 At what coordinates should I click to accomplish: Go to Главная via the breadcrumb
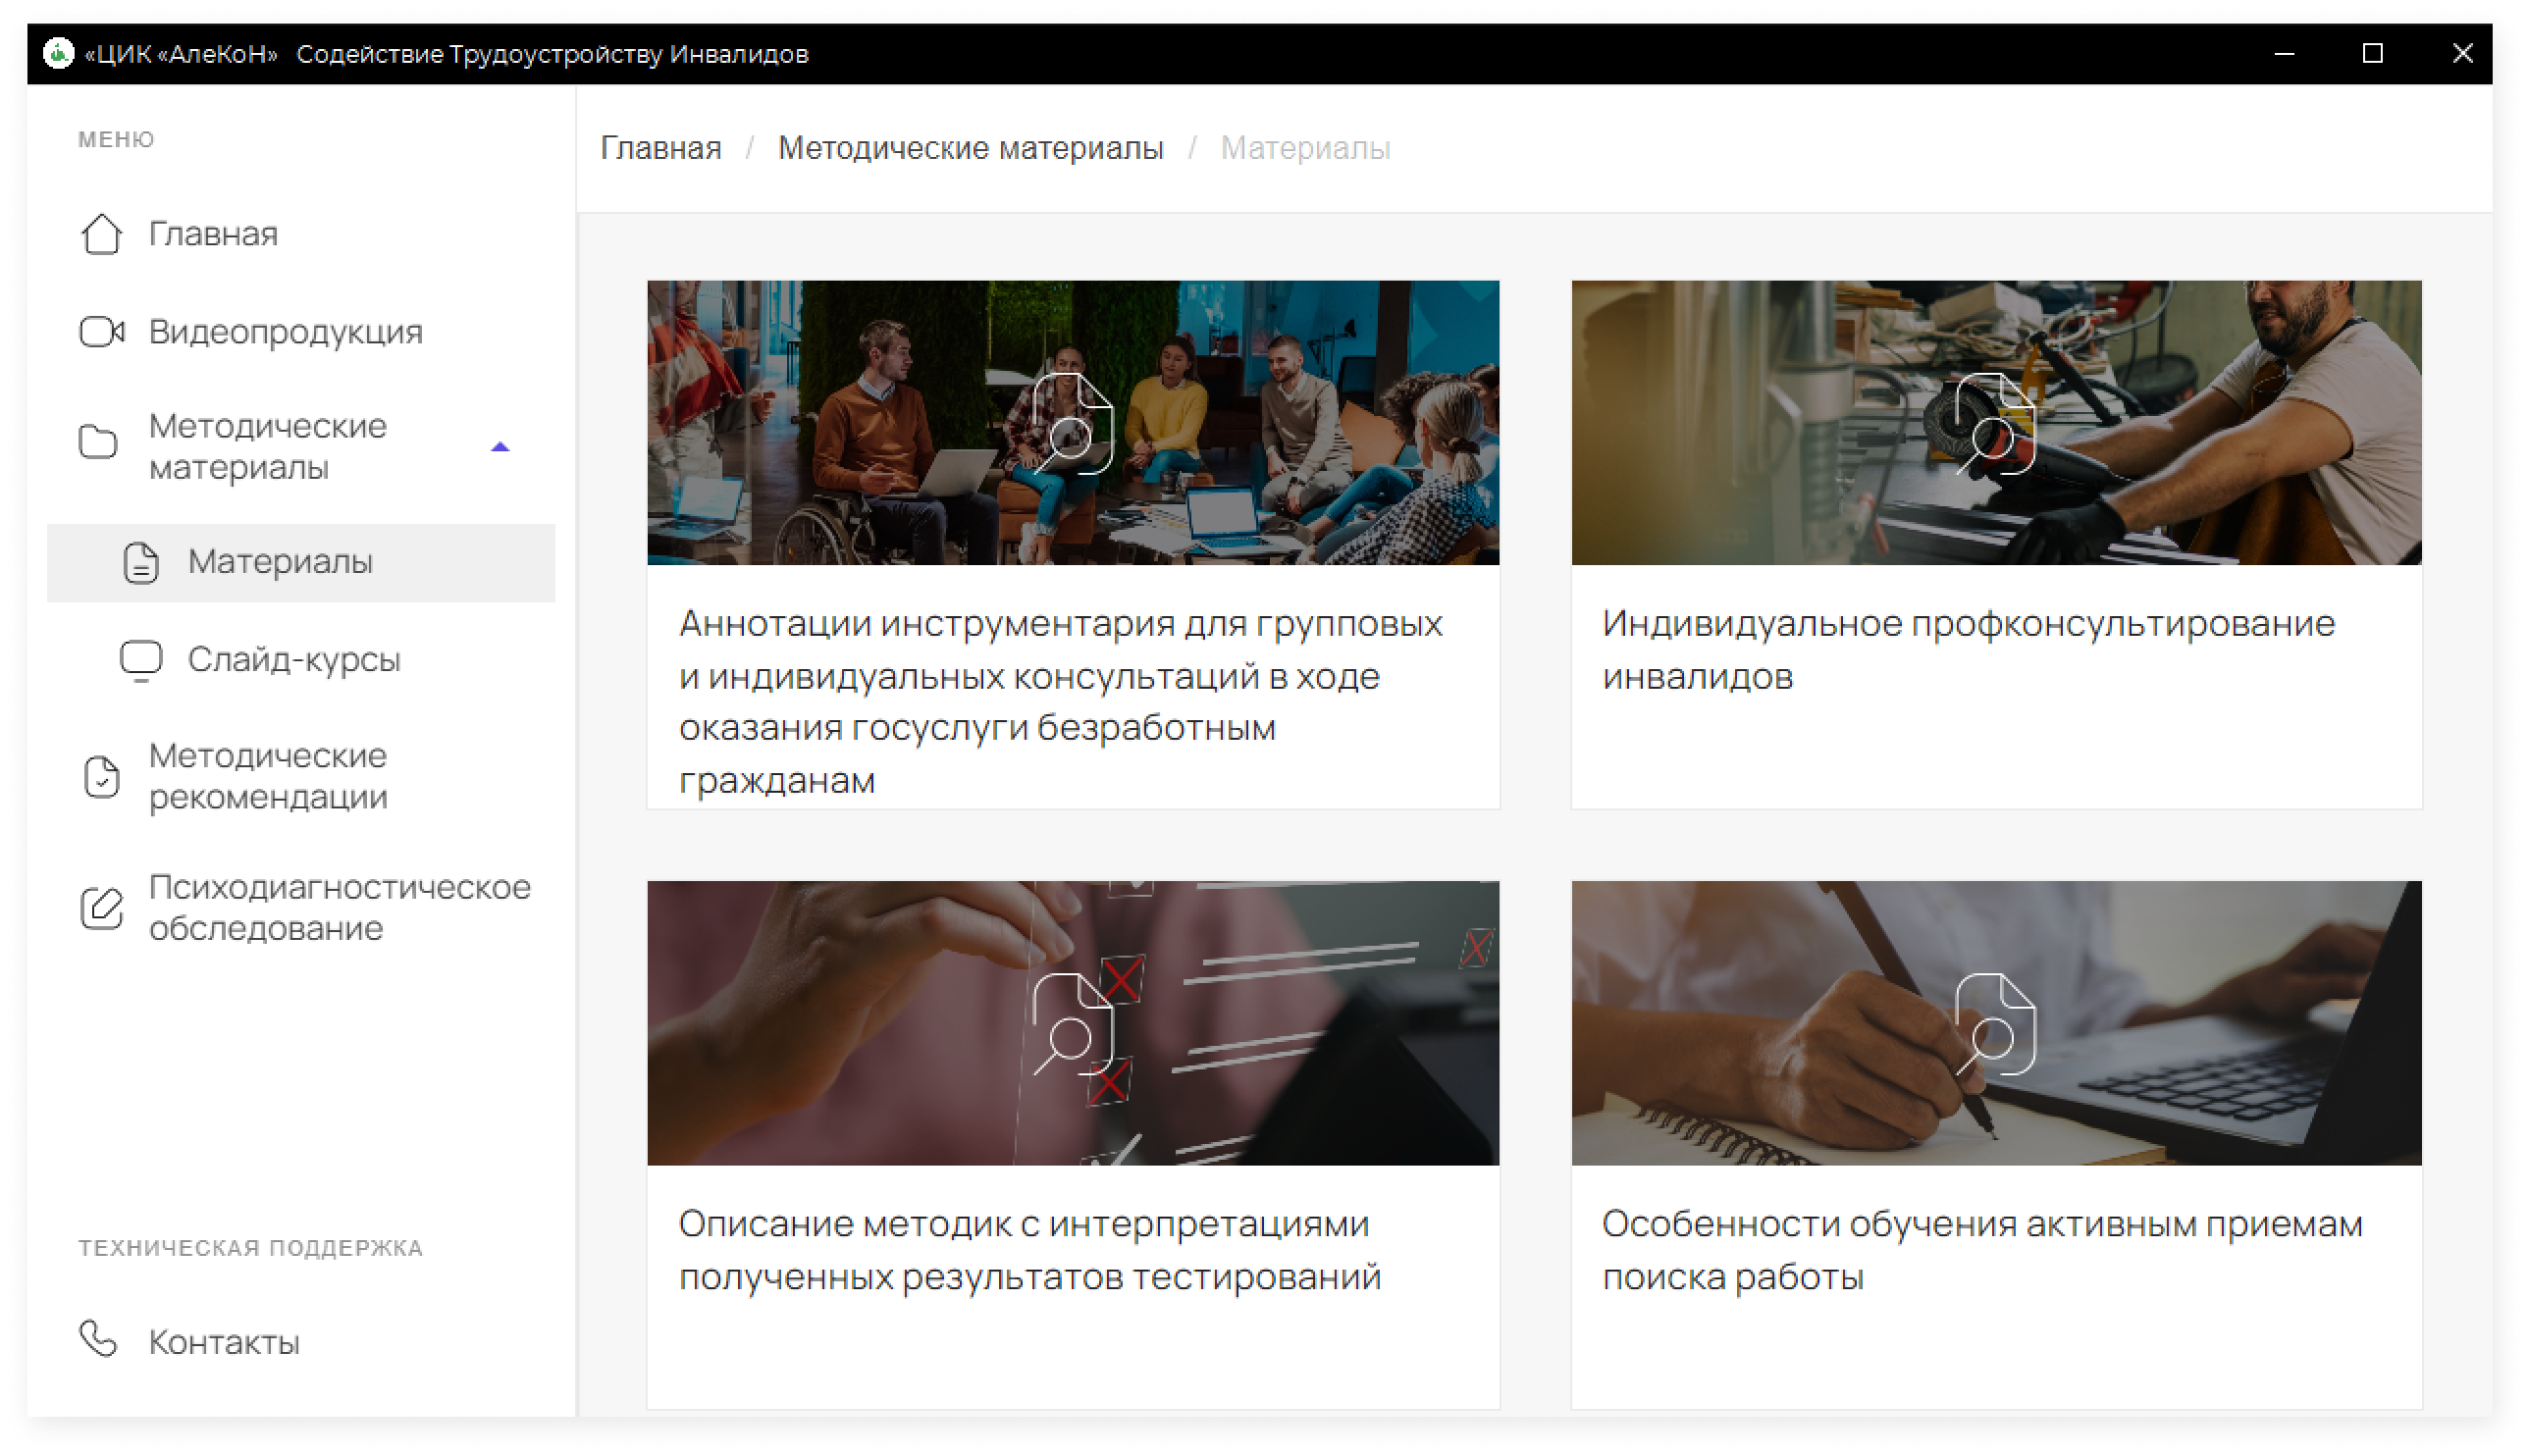660,148
